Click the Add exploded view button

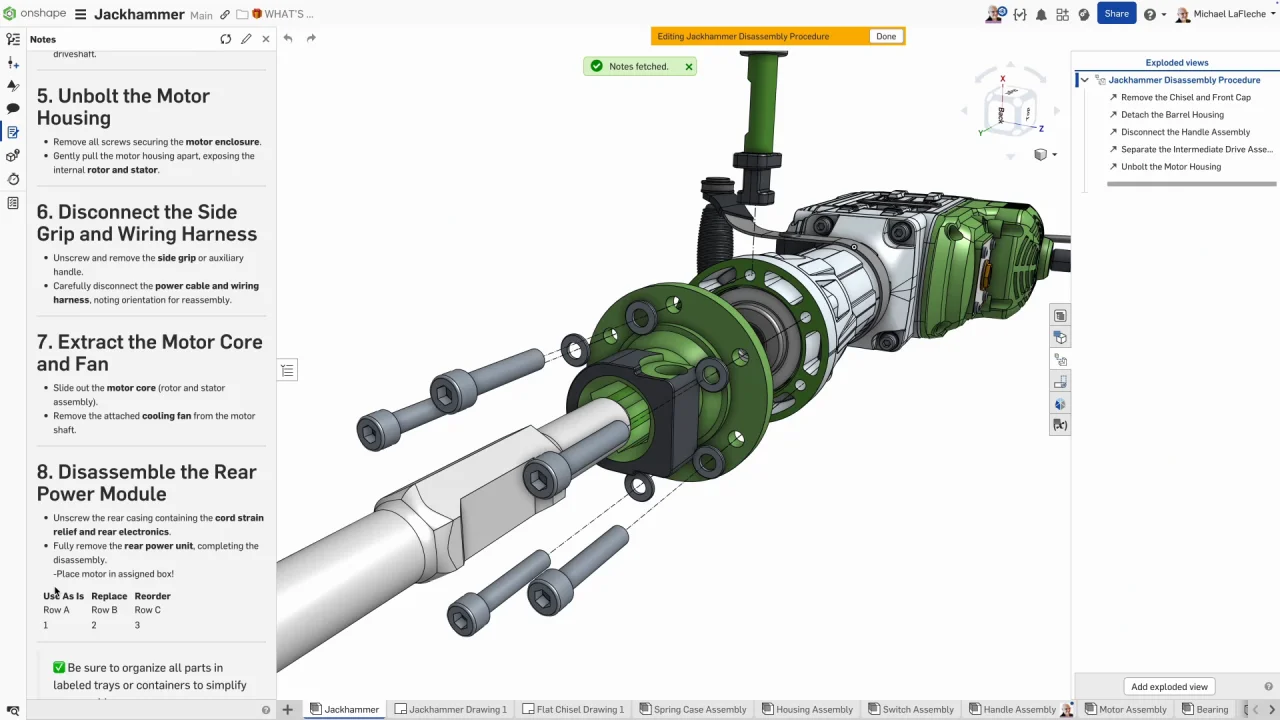1169,686
